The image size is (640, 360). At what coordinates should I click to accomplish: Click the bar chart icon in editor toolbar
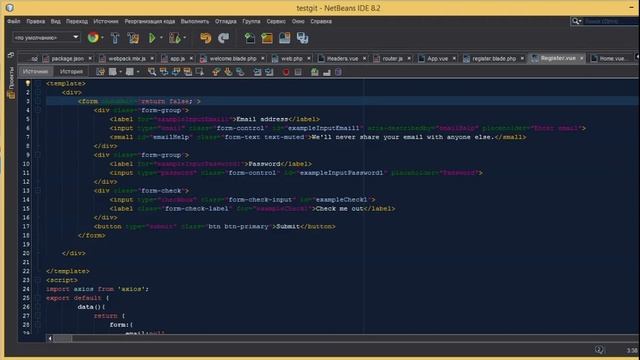(x=327, y=72)
